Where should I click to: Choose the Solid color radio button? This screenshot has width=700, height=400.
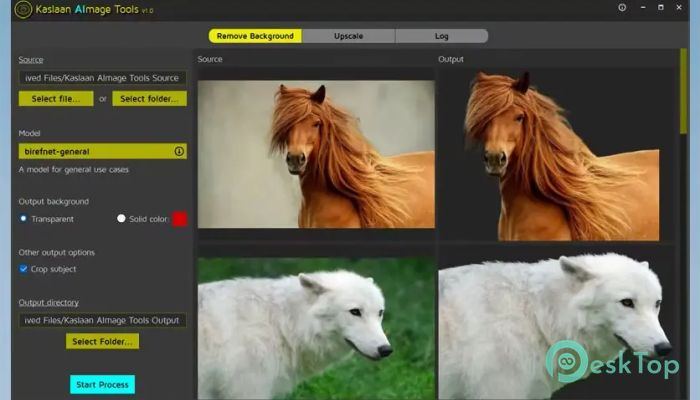pos(121,218)
